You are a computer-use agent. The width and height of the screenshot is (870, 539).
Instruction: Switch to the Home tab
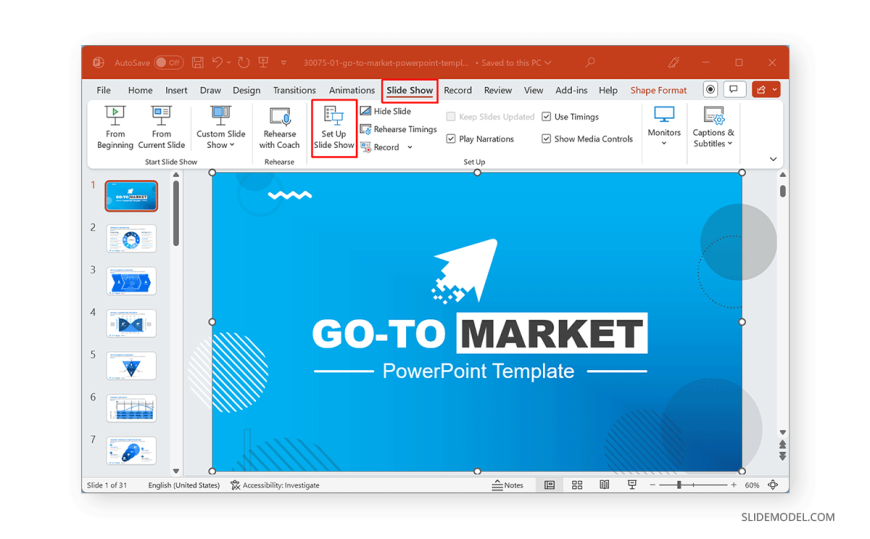140,90
